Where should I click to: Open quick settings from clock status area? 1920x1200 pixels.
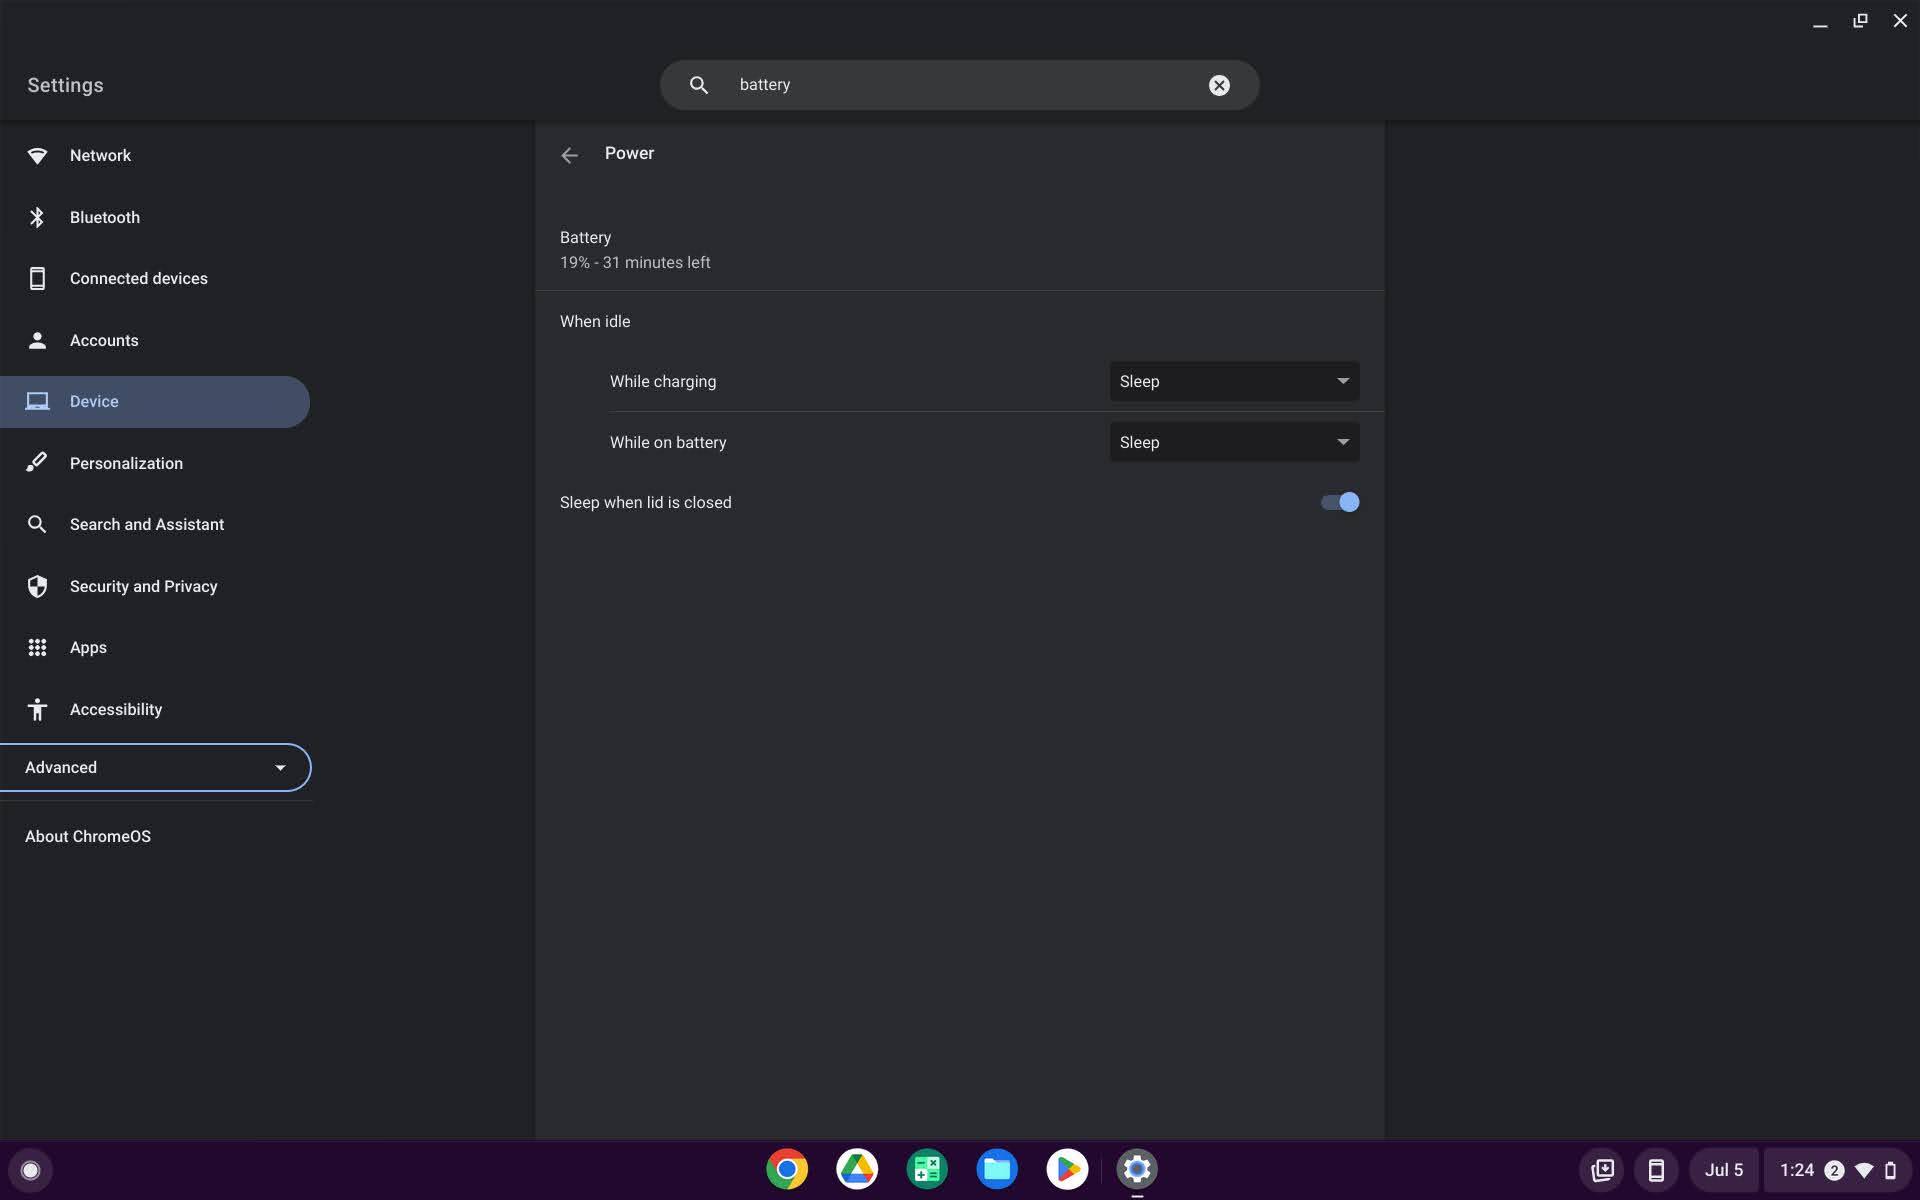click(1836, 1170)
